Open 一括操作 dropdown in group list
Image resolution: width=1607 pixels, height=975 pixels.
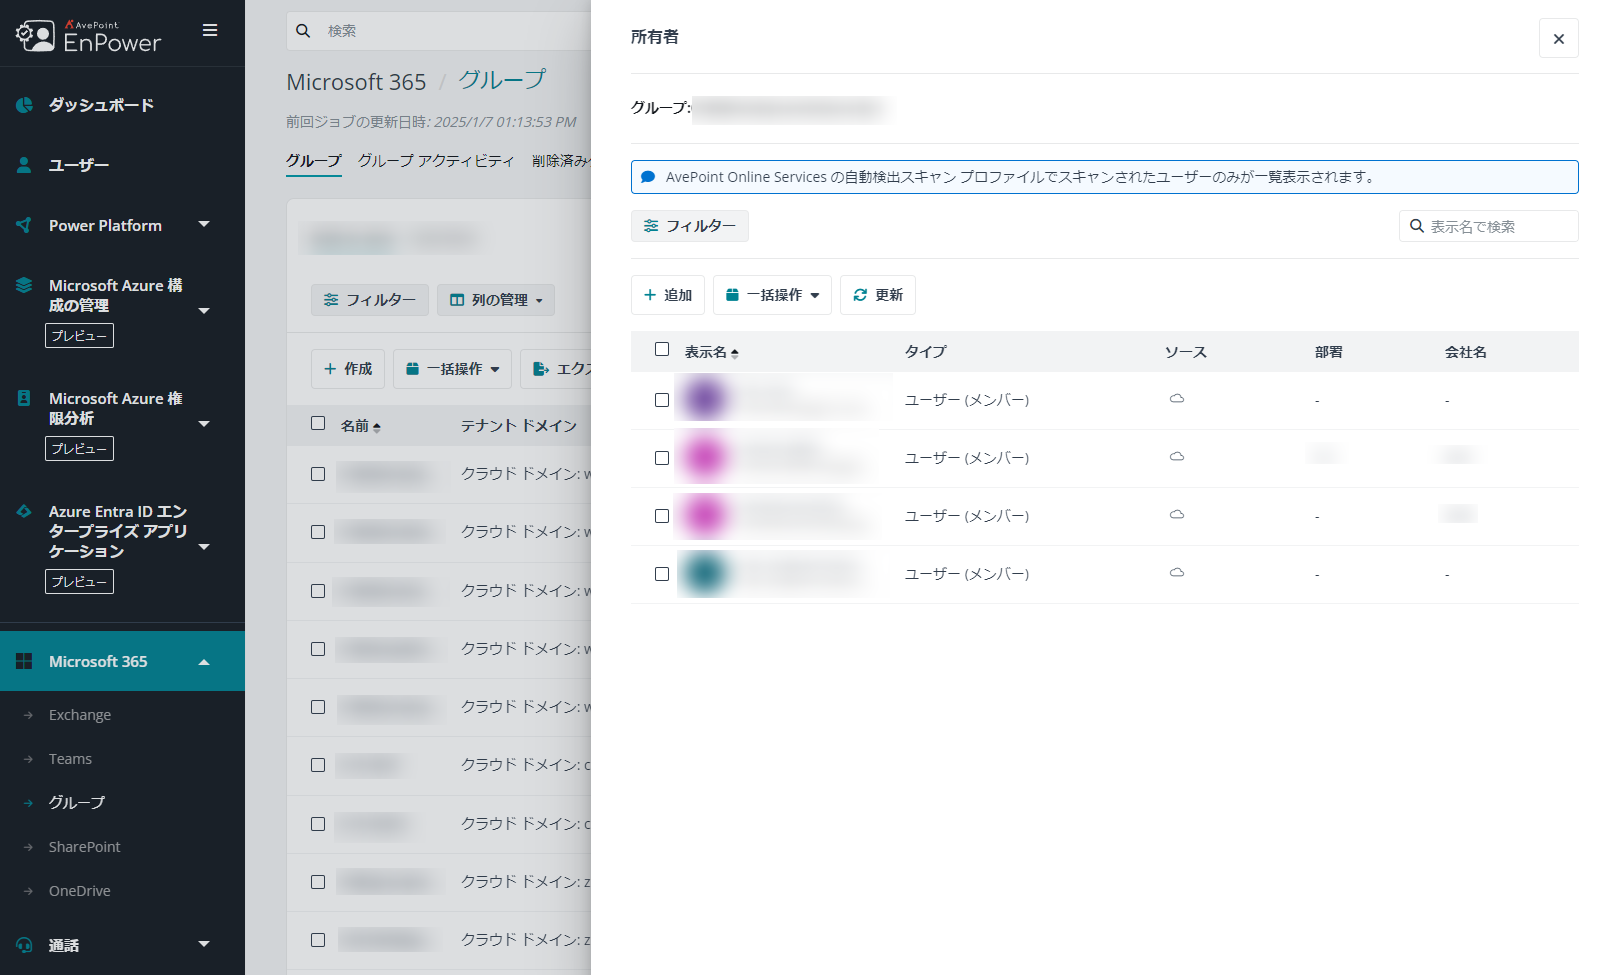[x=453, y=369]
